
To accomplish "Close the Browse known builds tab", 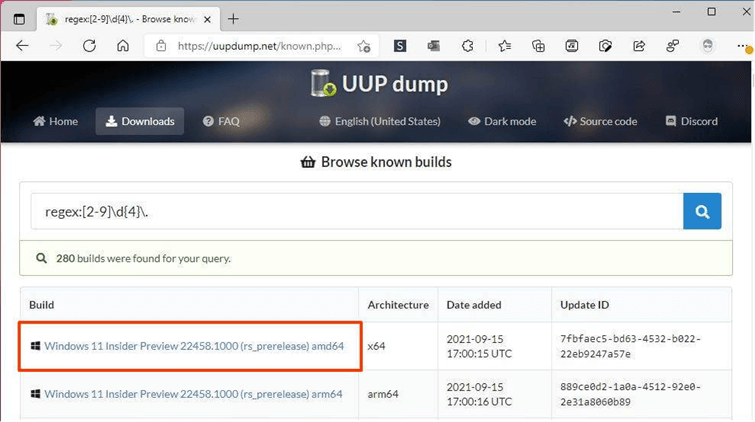I will [207, 19].
